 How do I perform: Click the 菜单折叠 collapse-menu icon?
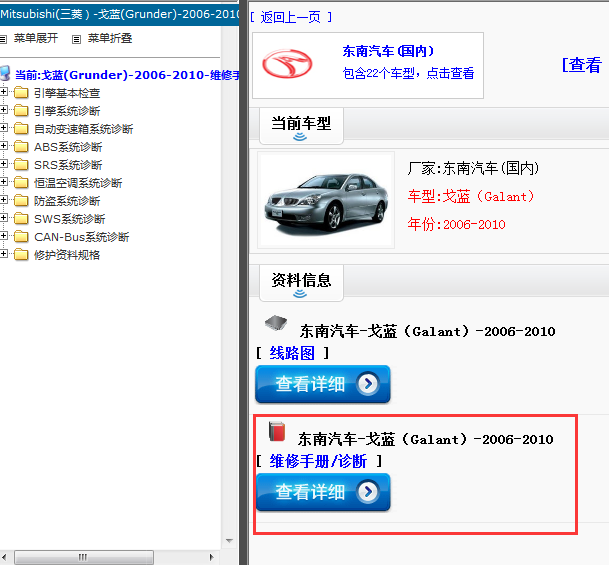(77, 39)
